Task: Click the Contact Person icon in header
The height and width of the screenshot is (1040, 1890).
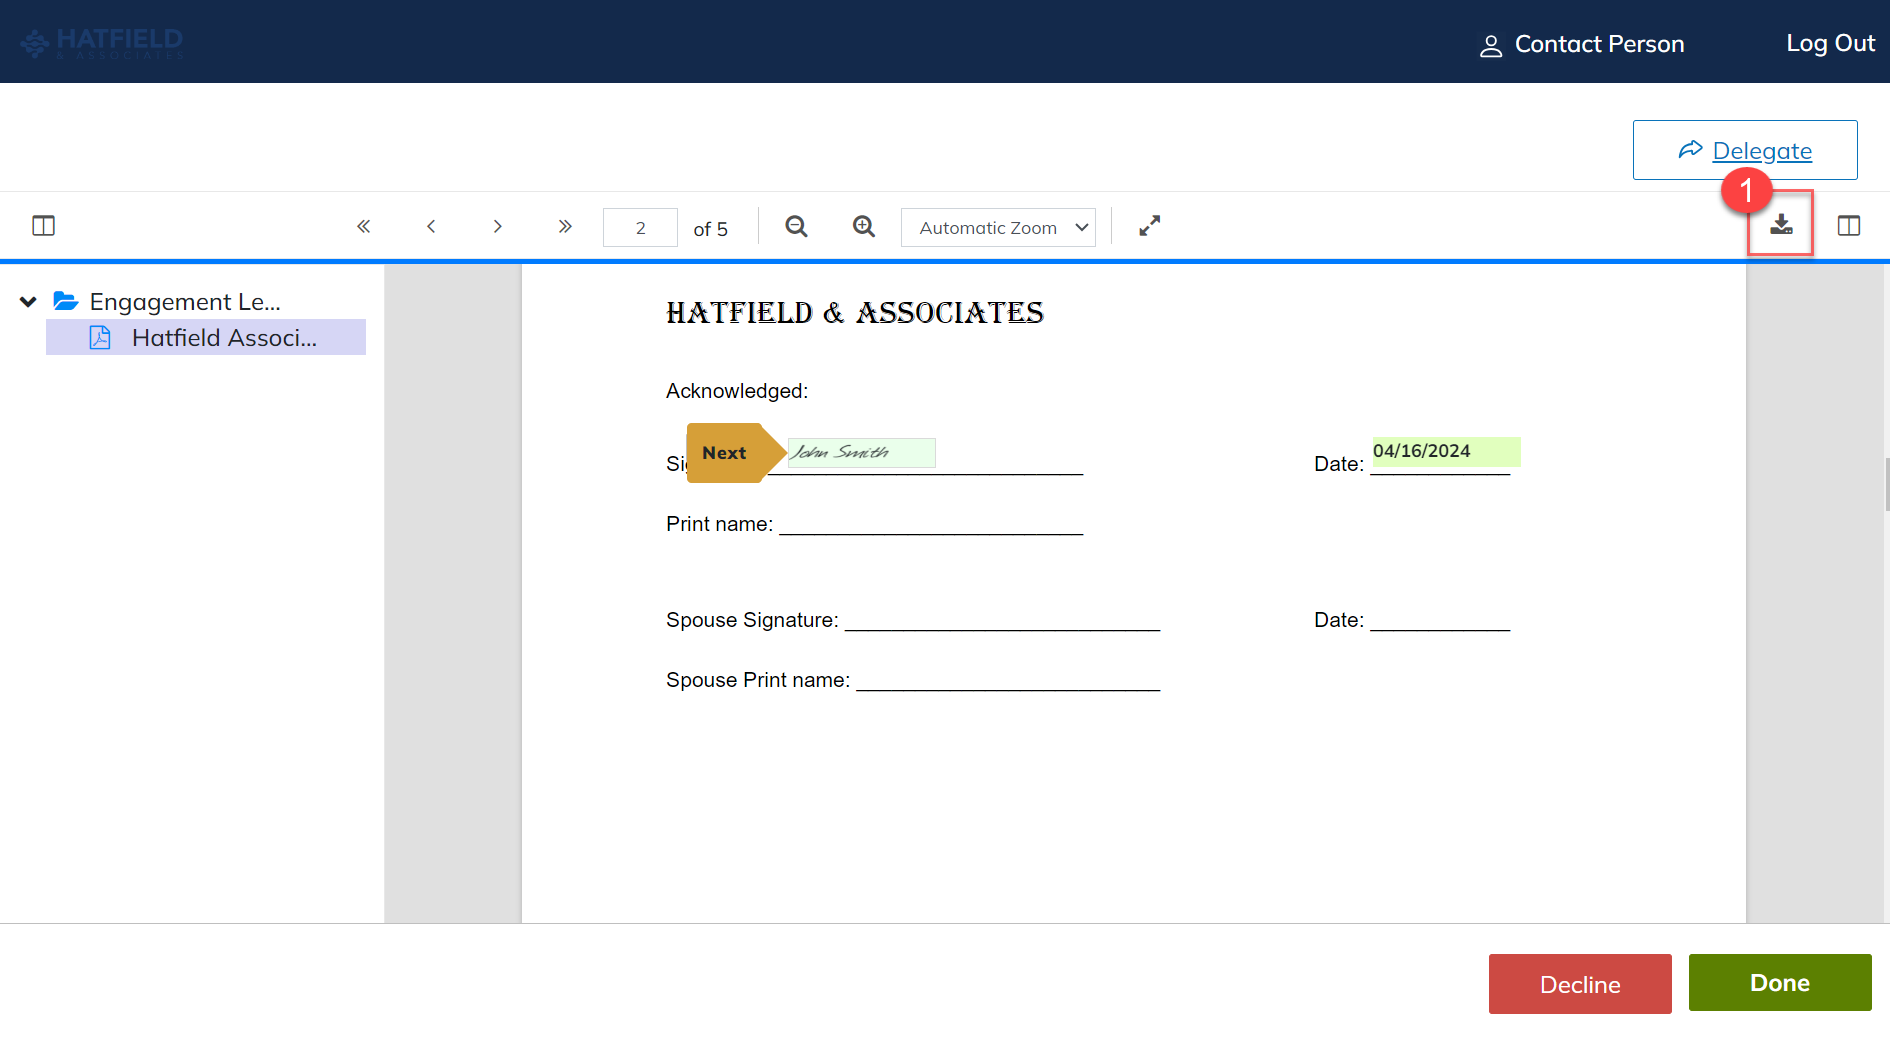Action: point(1491,45)
